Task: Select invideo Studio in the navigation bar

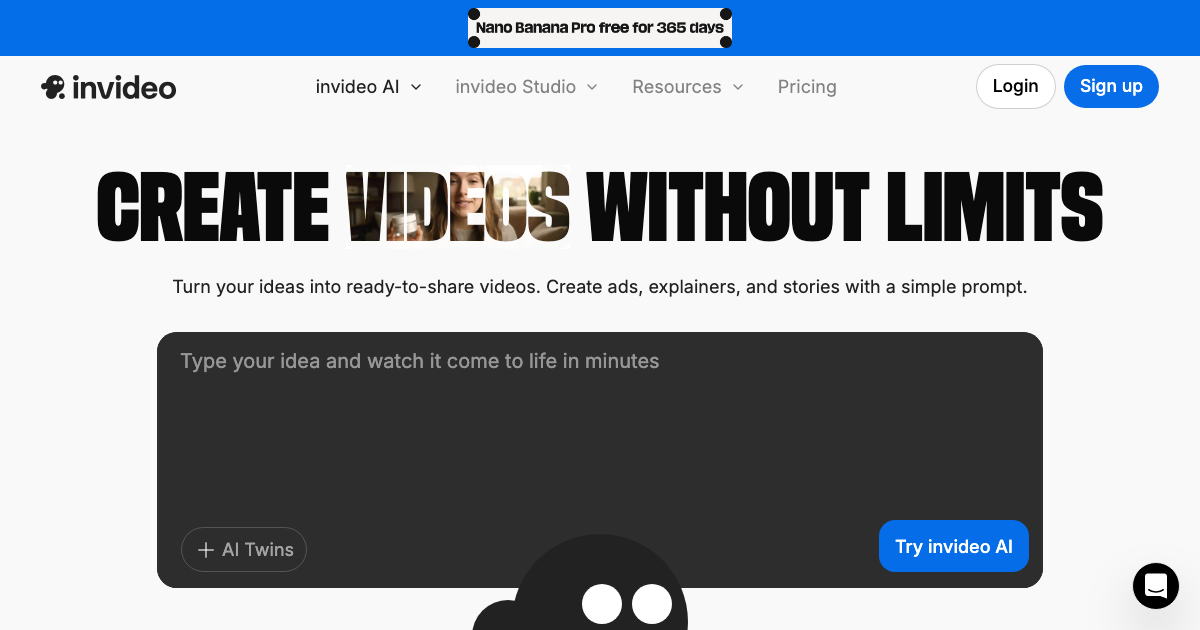Action: pos(515,87)
